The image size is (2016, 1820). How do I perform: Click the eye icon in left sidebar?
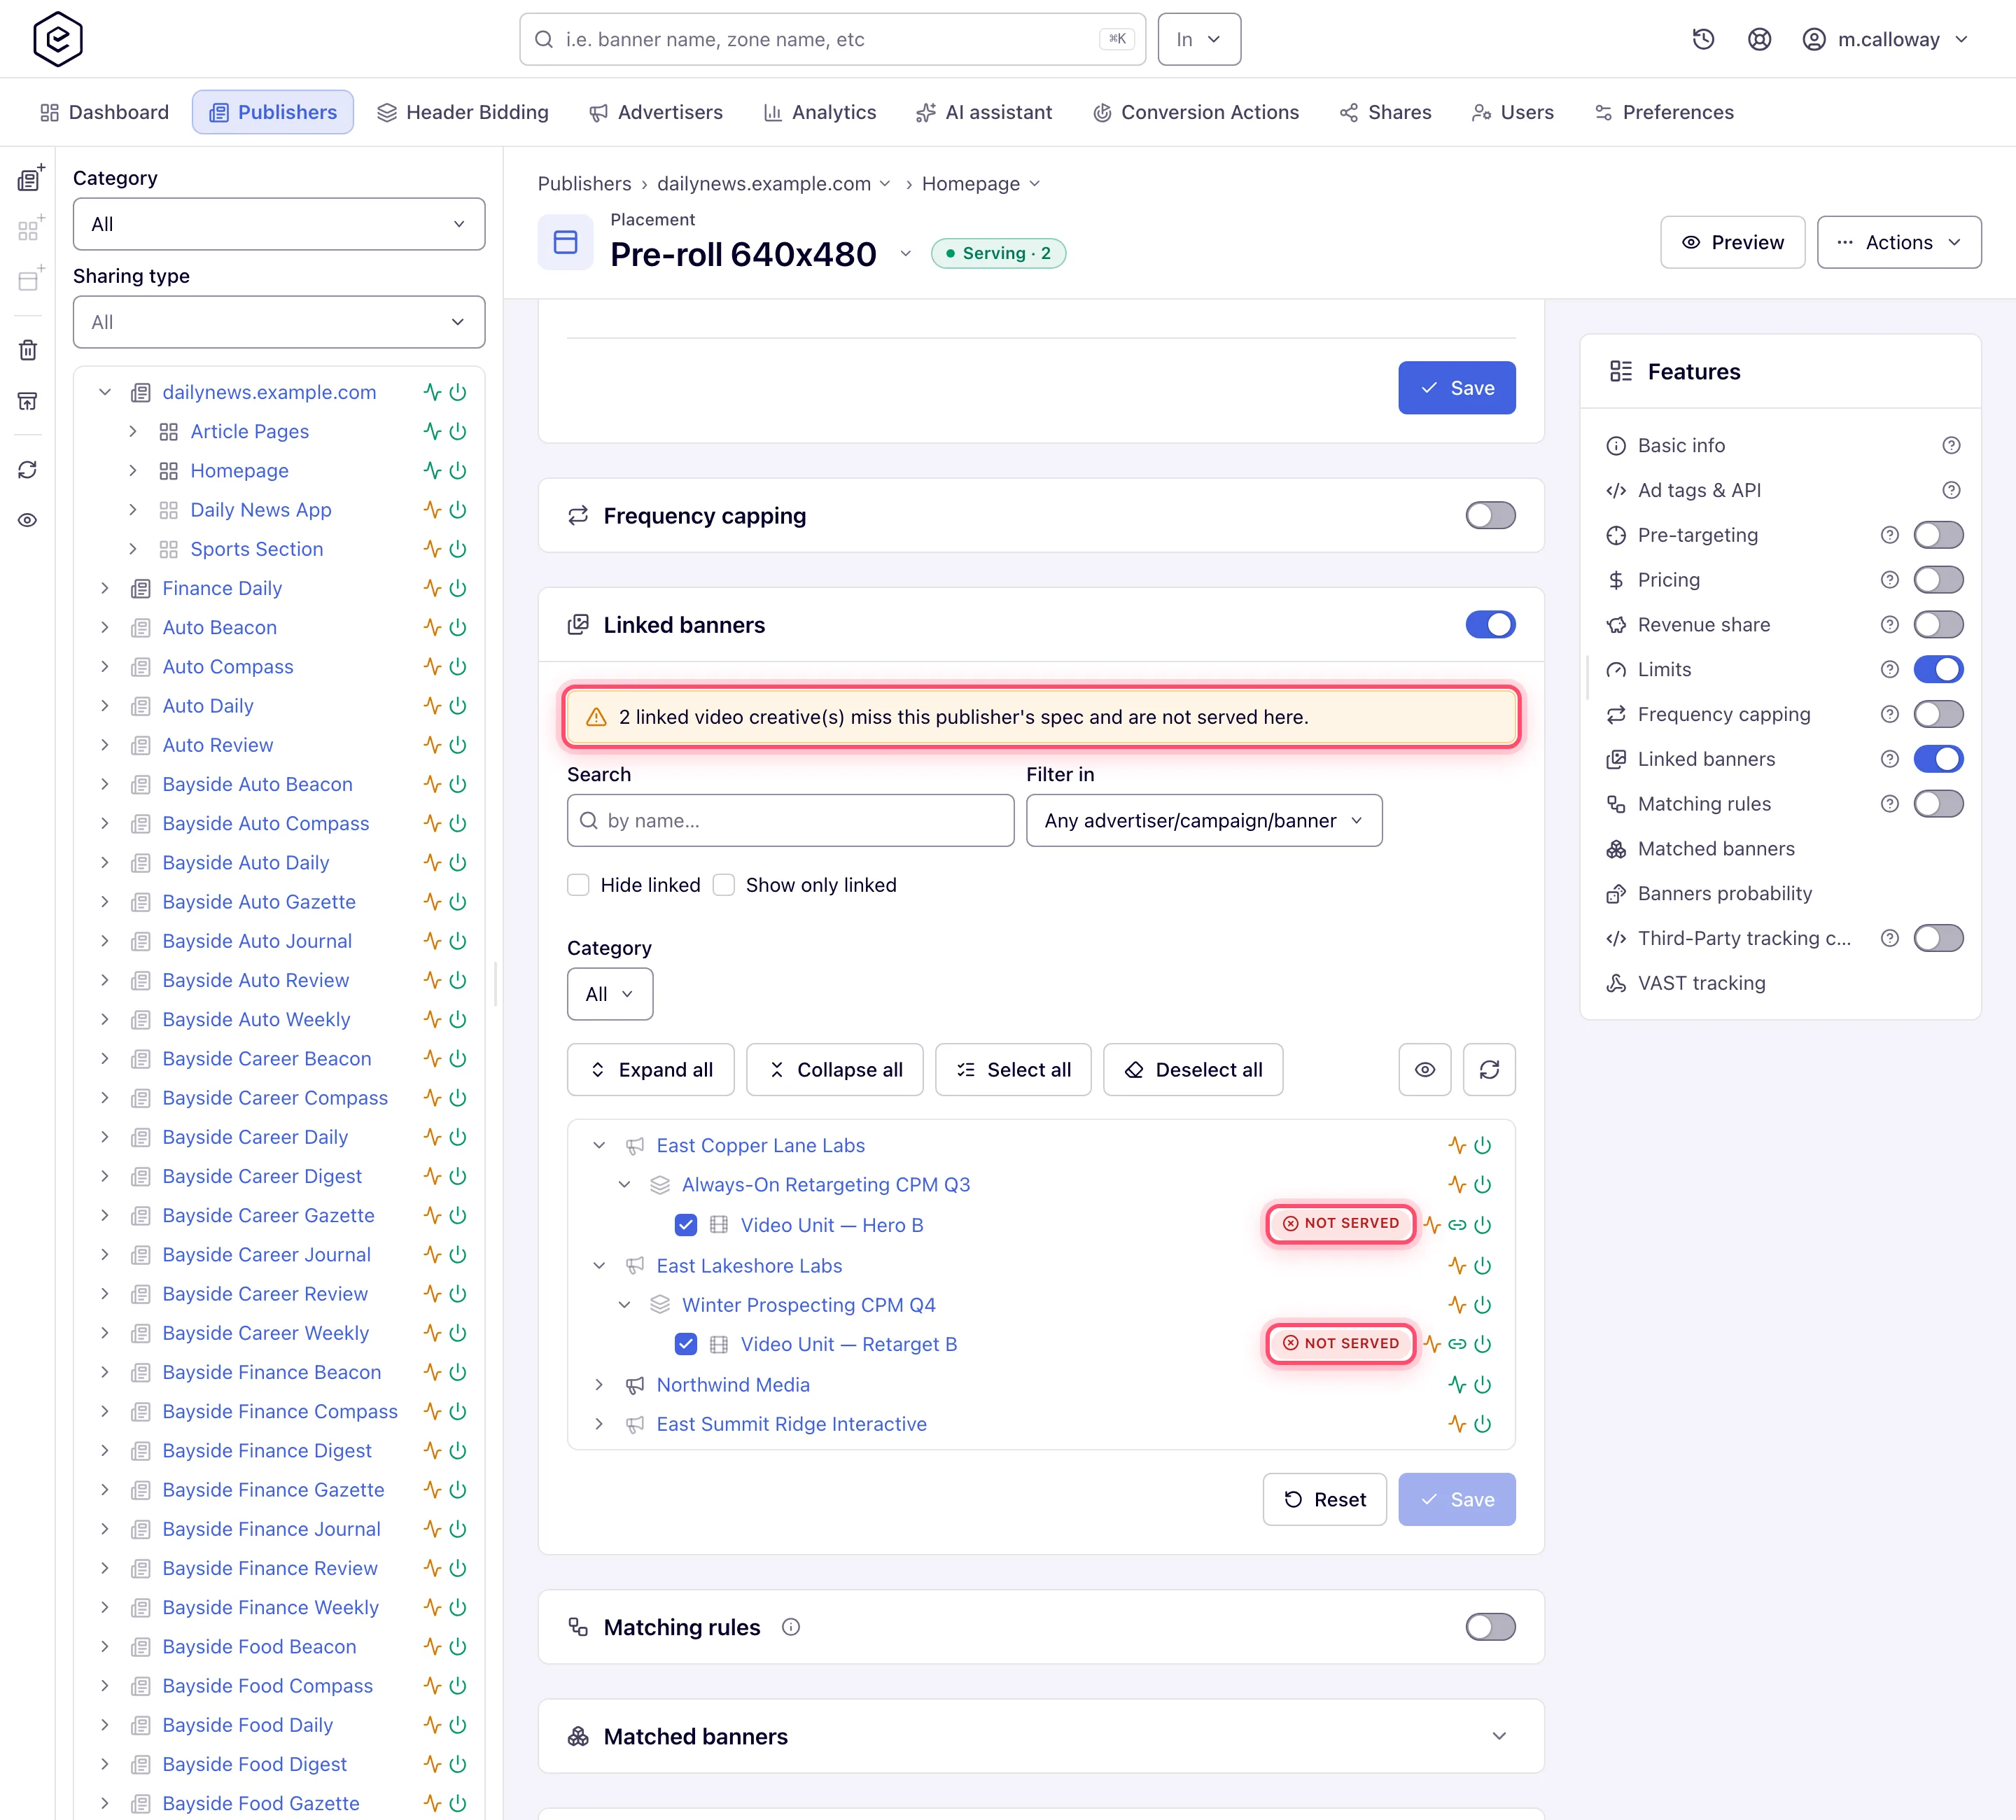click(x=28, y=520)
